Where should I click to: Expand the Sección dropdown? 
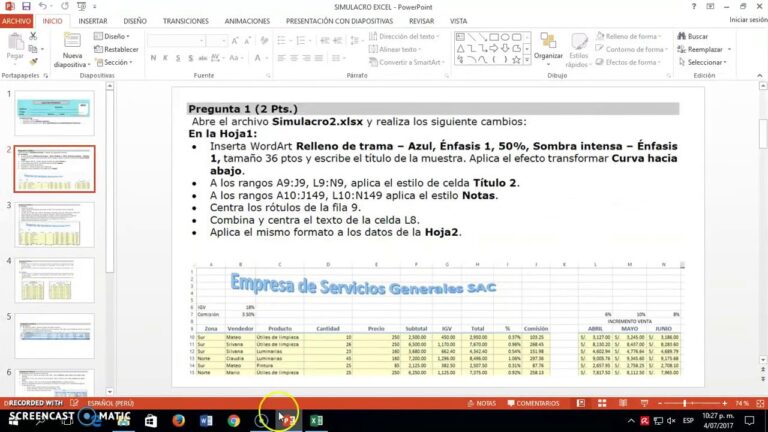point(116,62)
